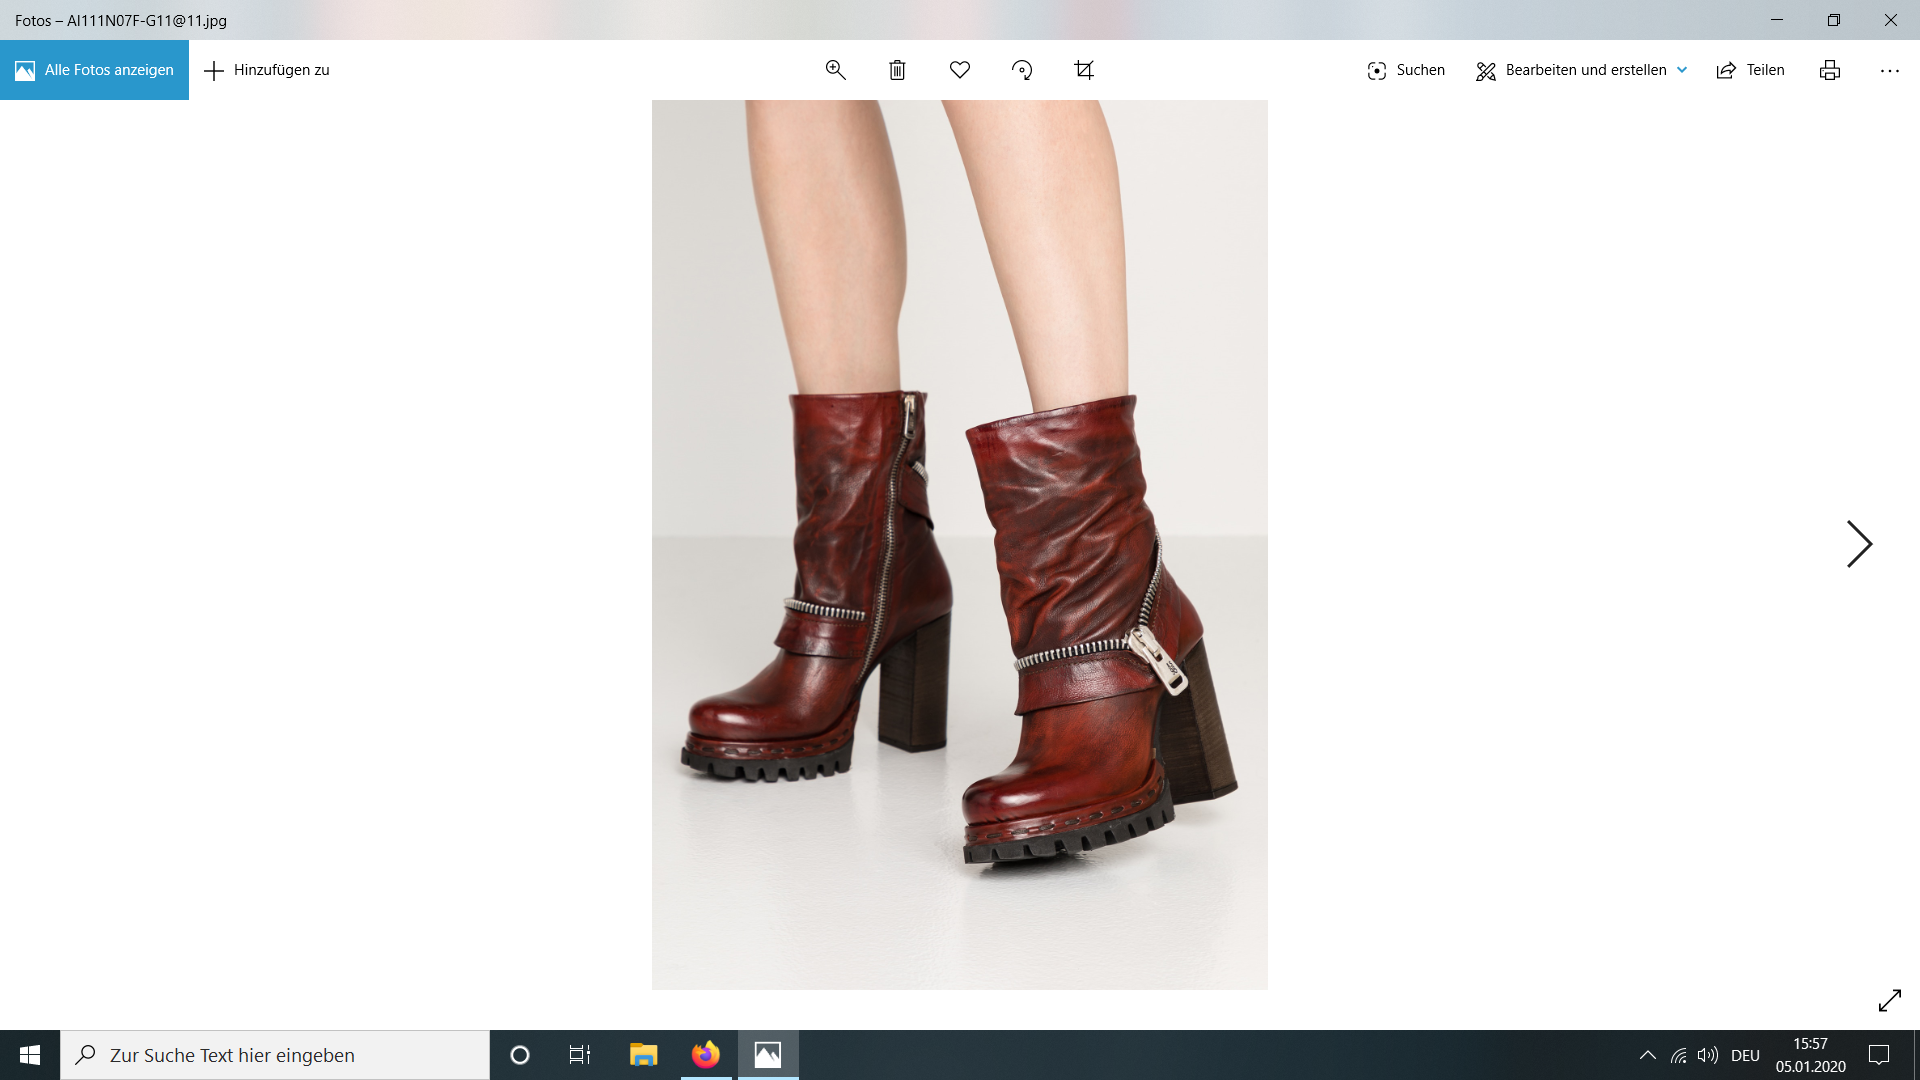Enter fullscreen with diagonal arrows icon
The width and height of the screenshot is (1920, 1080).
[x=1889, y=1000]
